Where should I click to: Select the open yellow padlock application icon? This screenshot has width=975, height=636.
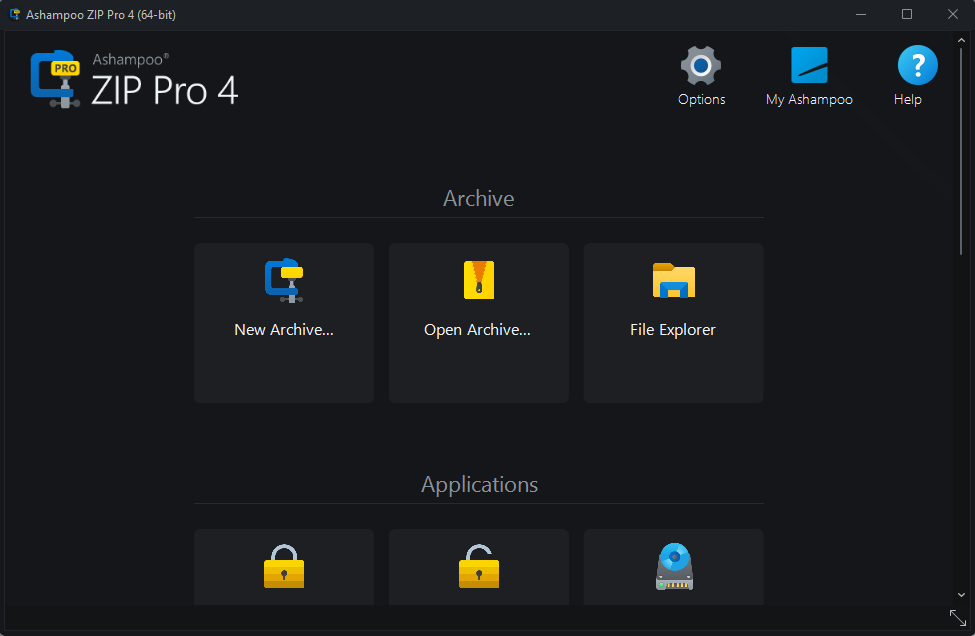click(x=479, y=566)
